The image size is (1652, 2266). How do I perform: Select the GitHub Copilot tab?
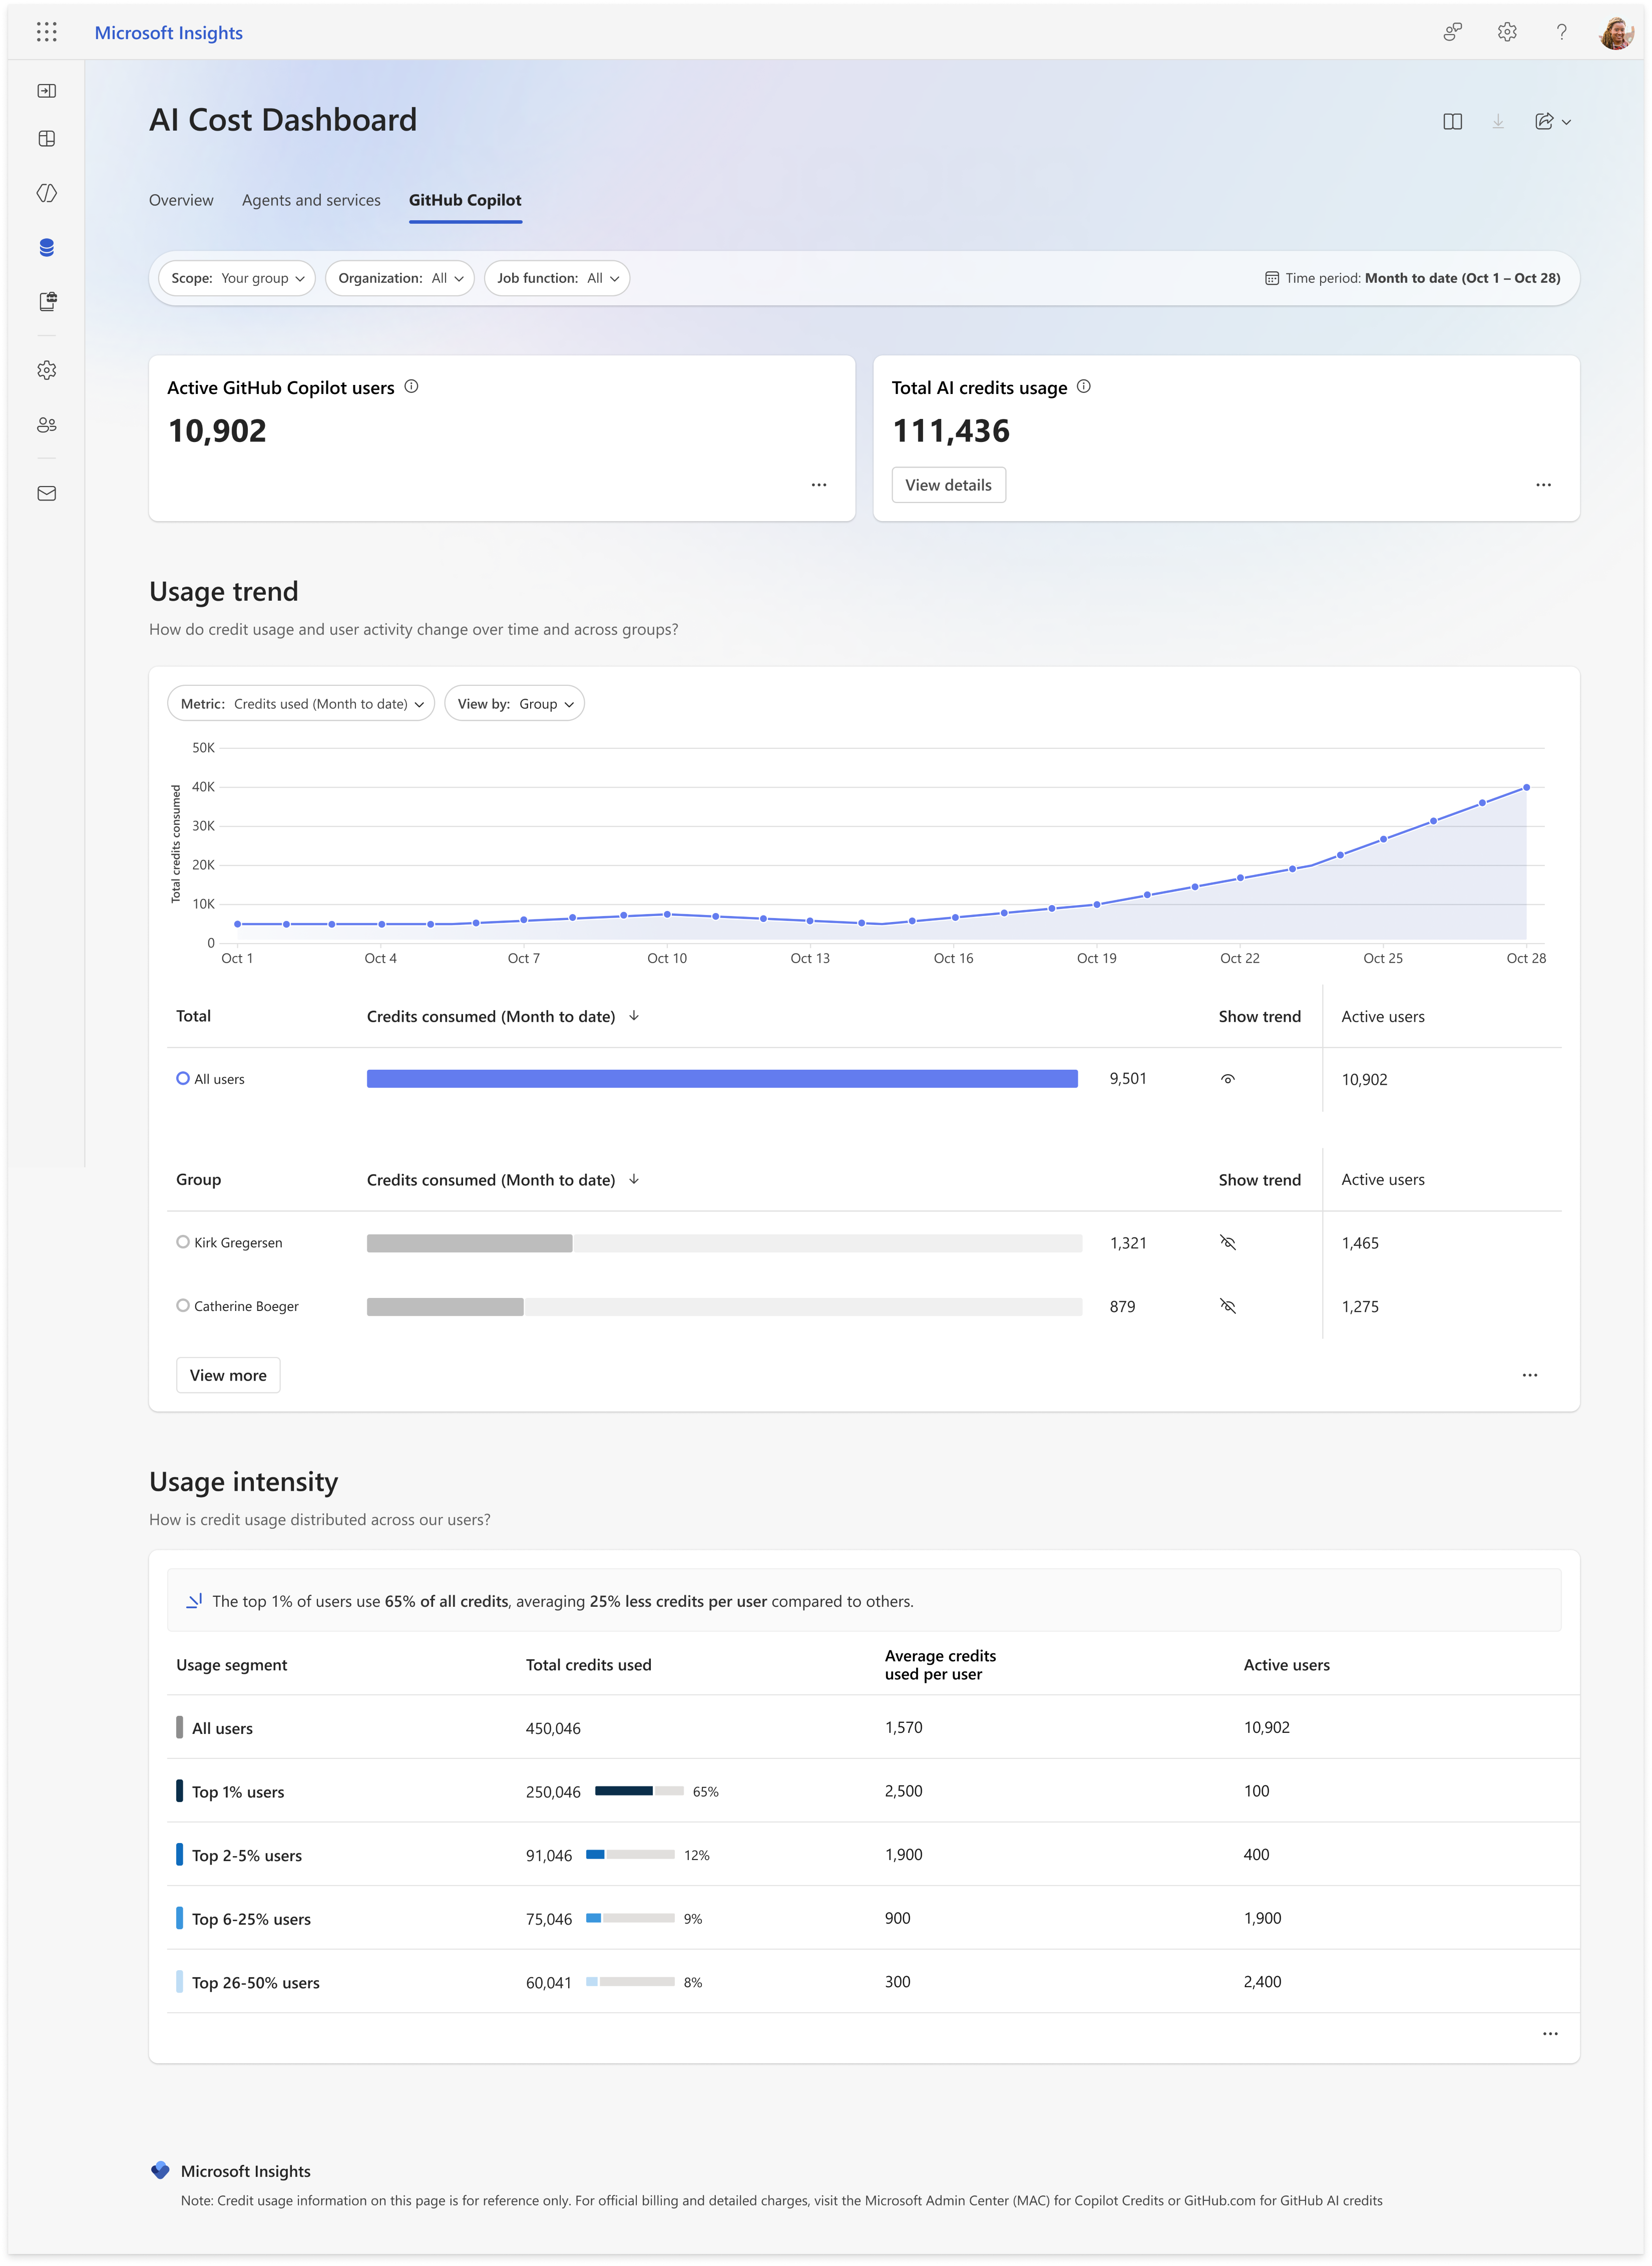point(465,200)
